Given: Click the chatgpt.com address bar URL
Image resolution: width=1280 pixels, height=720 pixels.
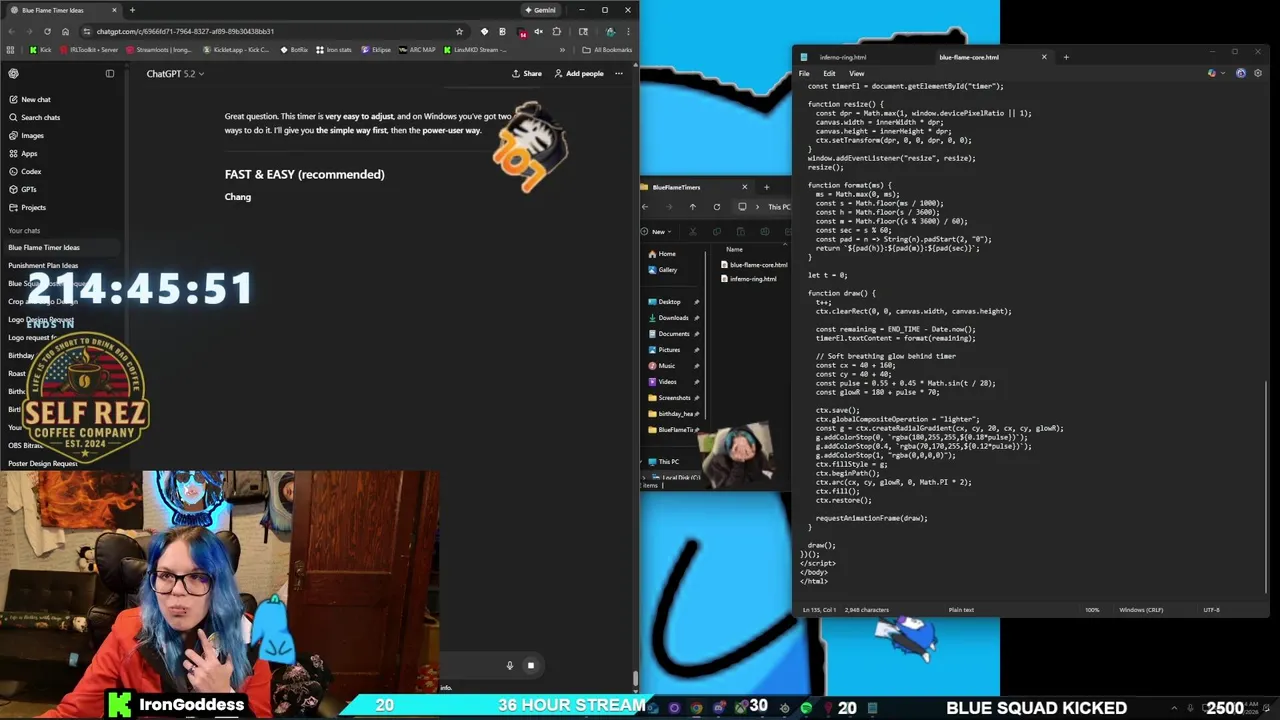Looking at the screenshot, I should pos(185,31).
